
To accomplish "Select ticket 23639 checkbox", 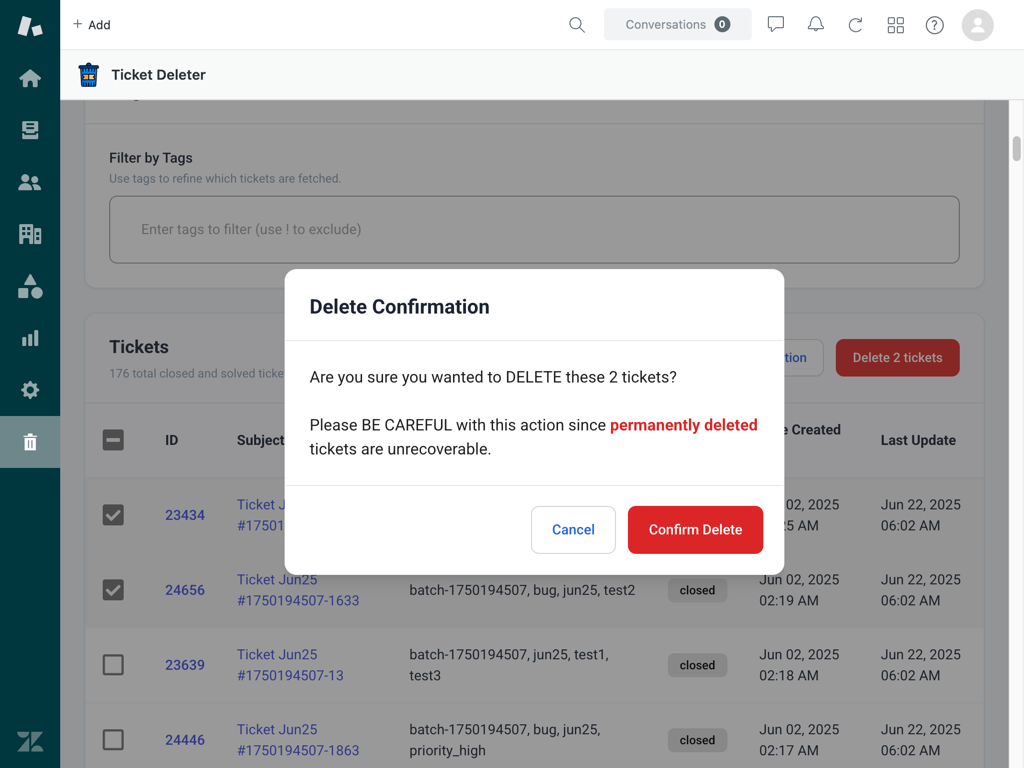I will click(x=113, y=665).
